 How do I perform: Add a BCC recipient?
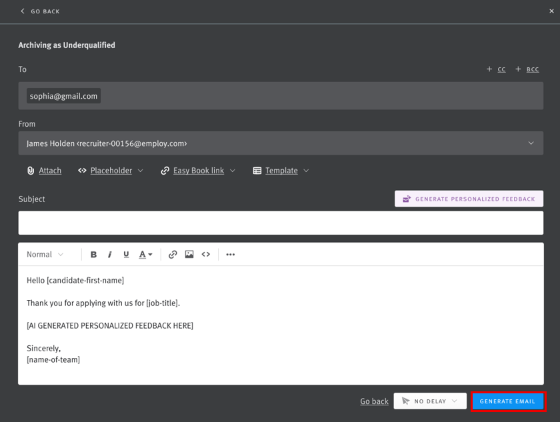point(532,69)
